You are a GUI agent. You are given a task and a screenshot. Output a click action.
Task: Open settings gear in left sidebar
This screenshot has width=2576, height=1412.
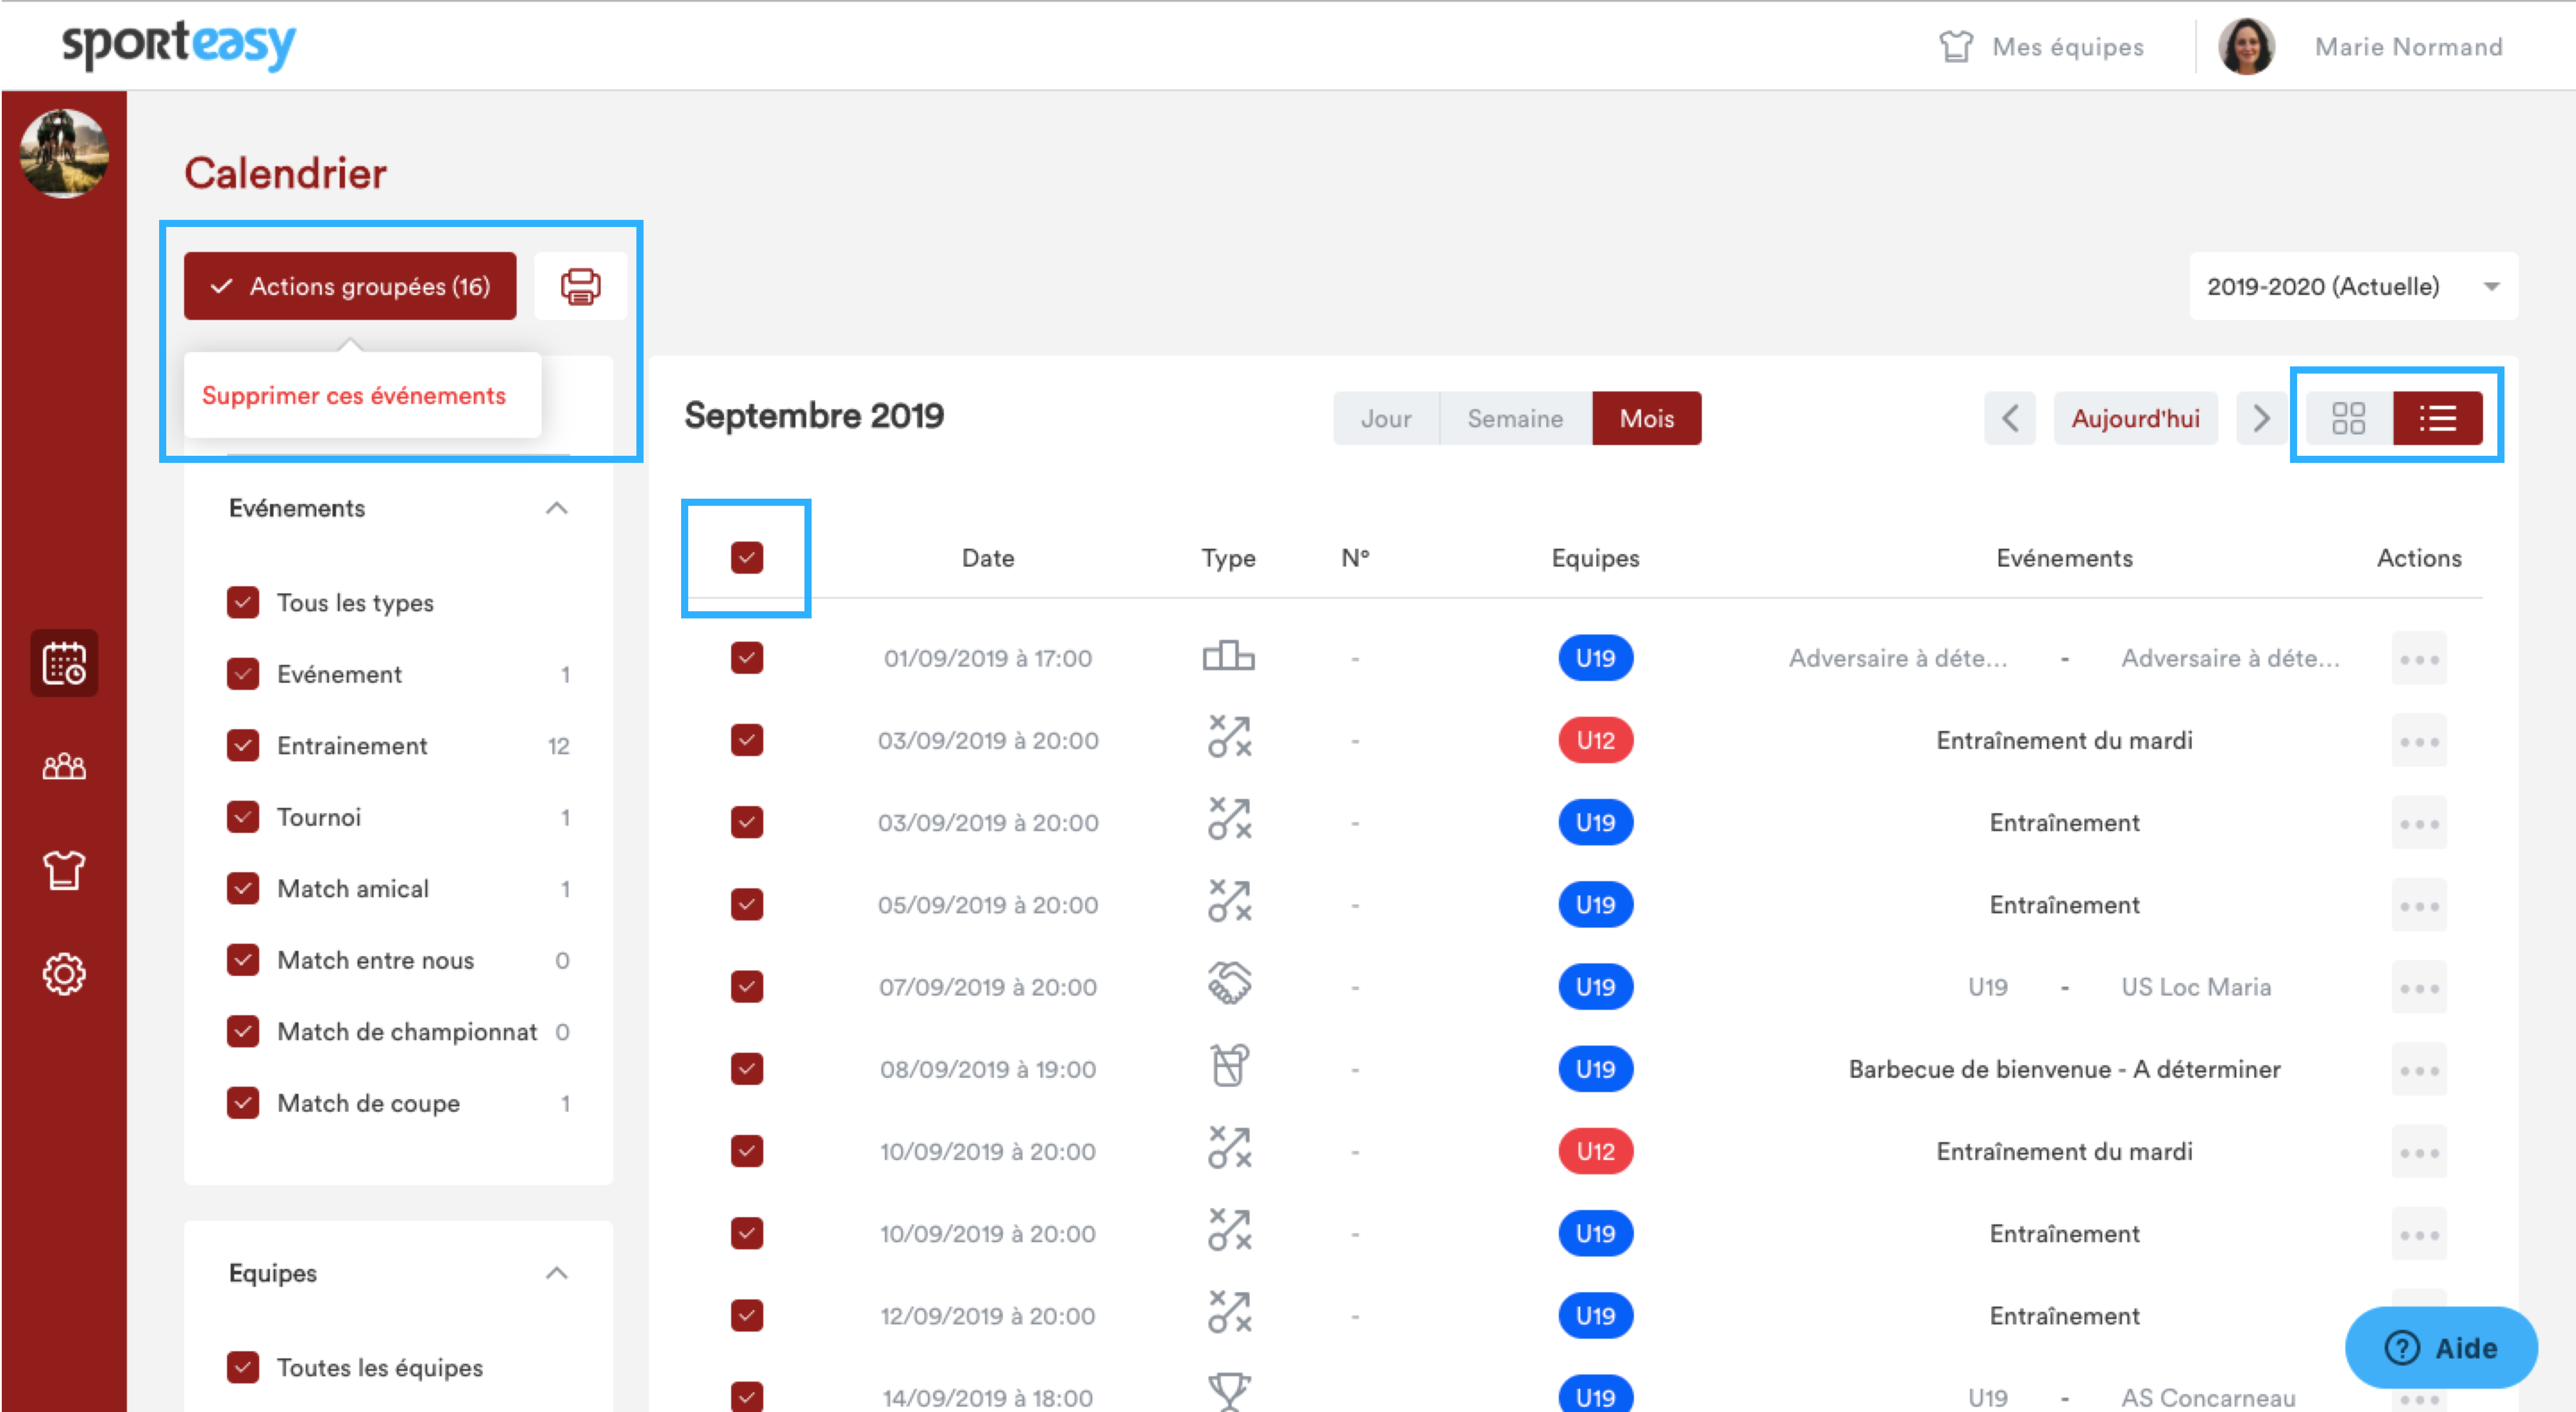tap(64, 973)
